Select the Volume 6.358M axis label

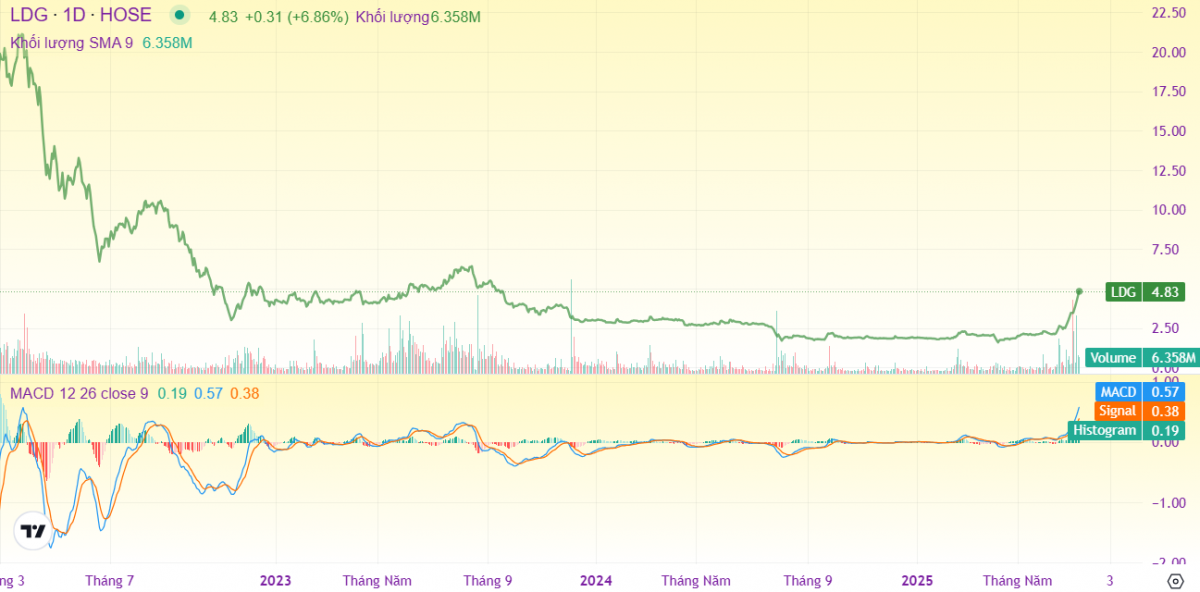point(1141,358)
